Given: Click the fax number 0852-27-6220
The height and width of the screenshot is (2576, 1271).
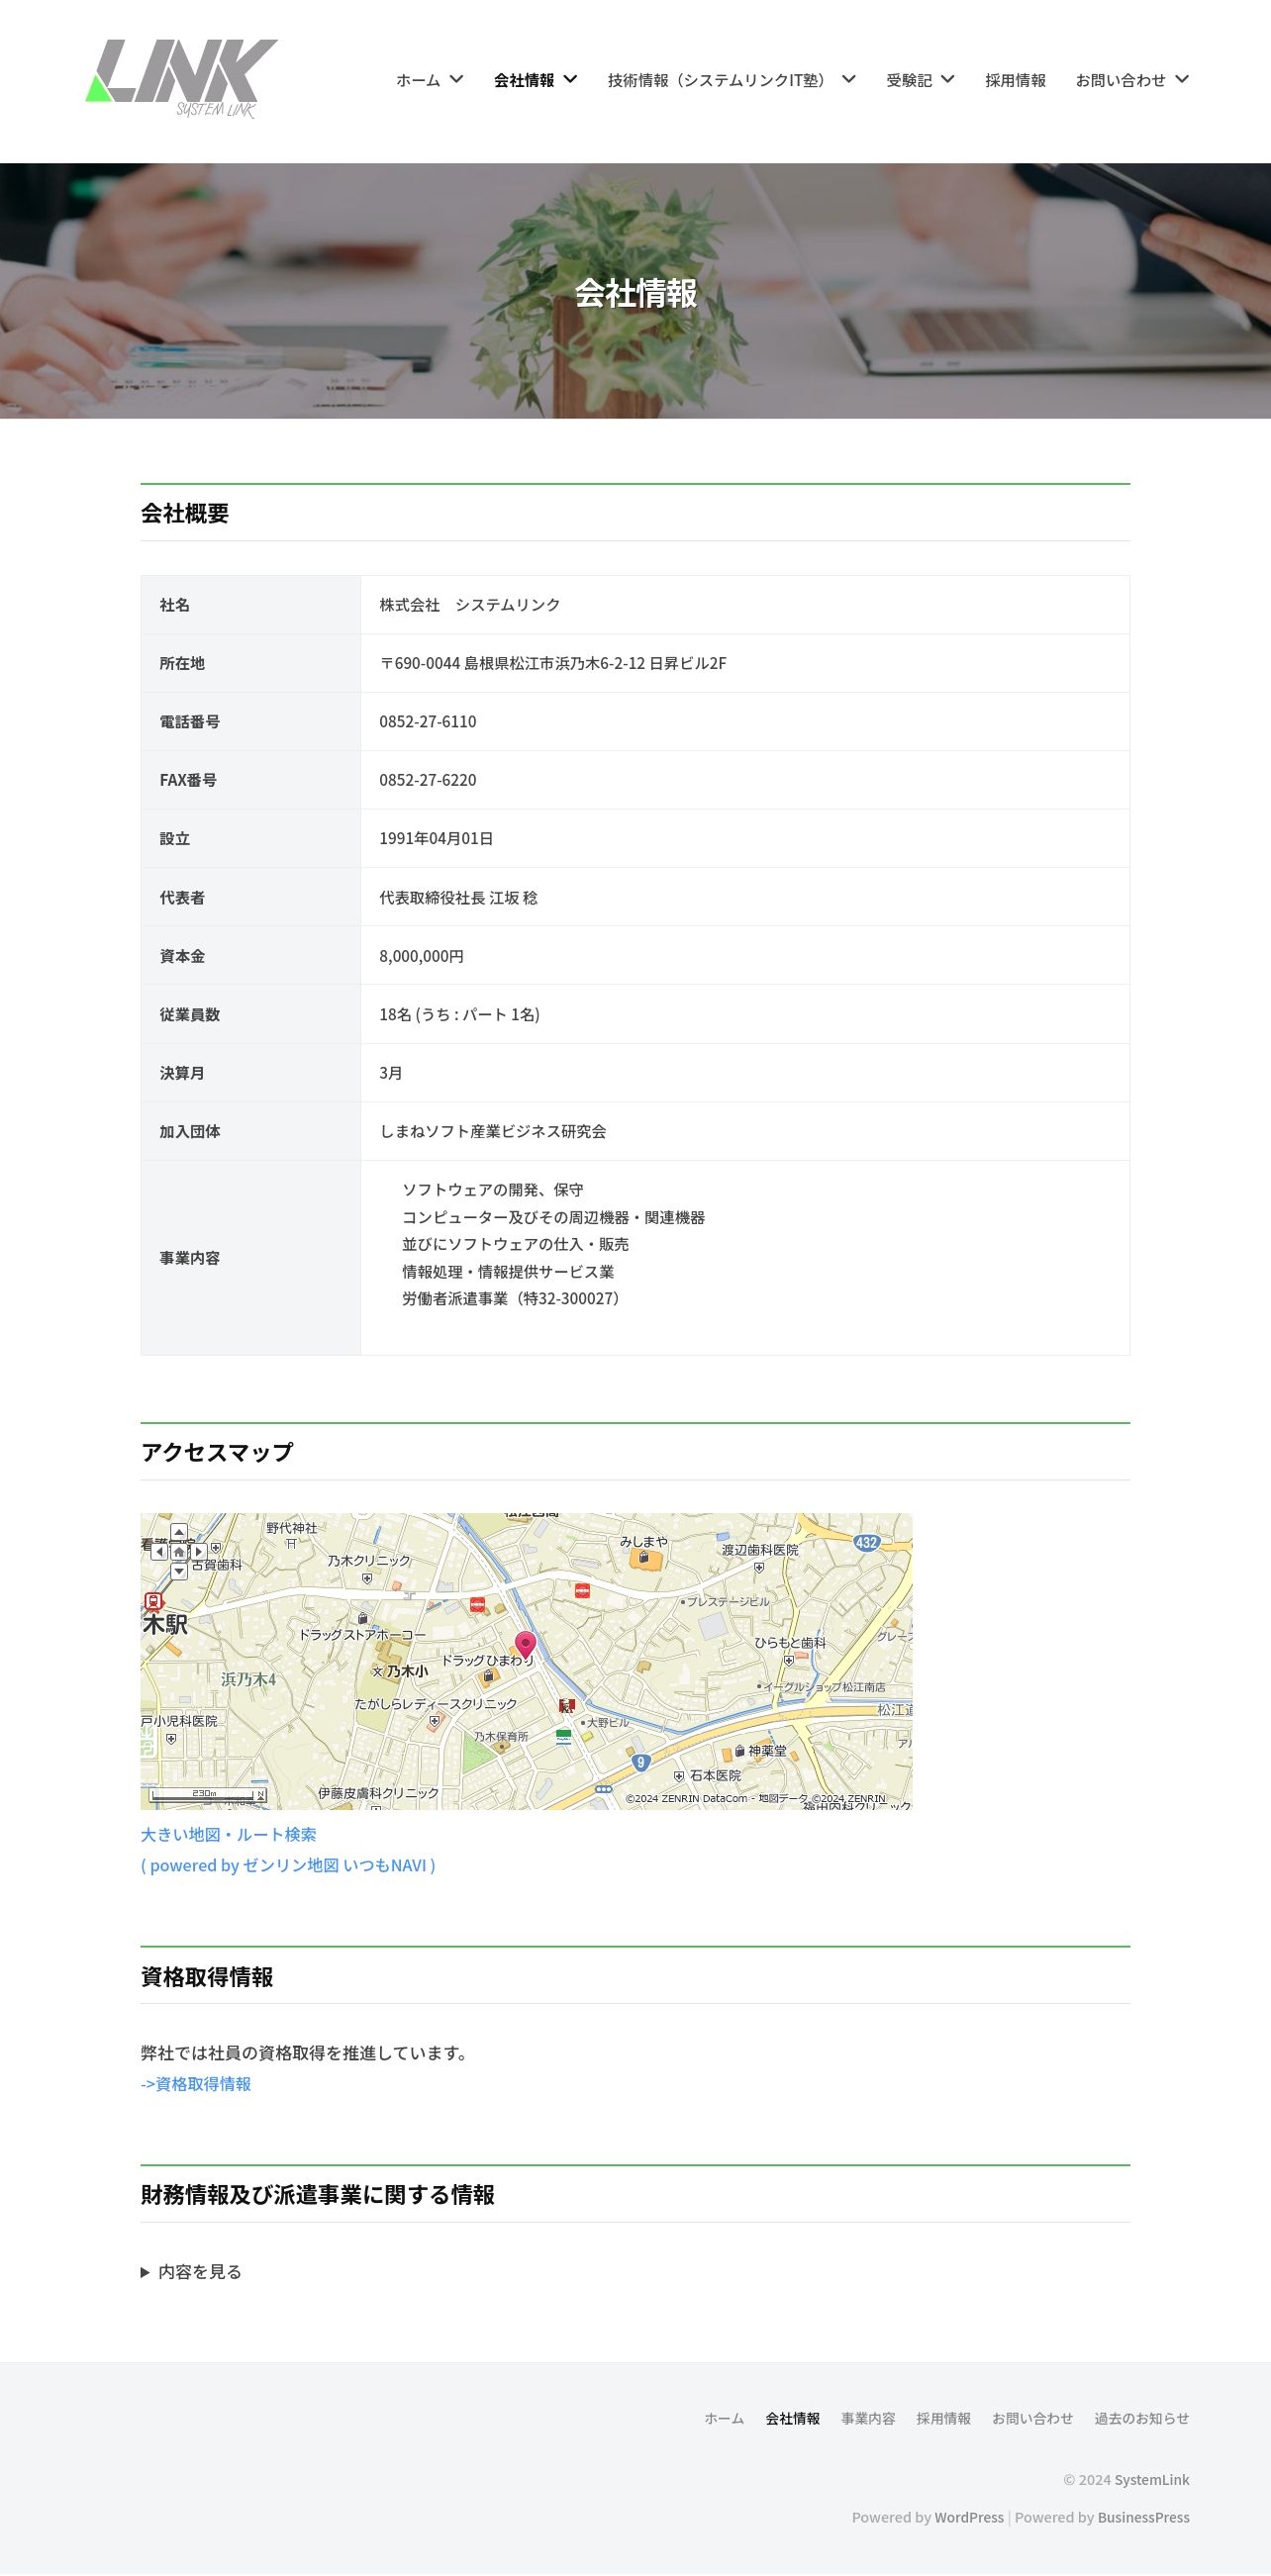Looking at the screenshot, I should coord(428,779).
